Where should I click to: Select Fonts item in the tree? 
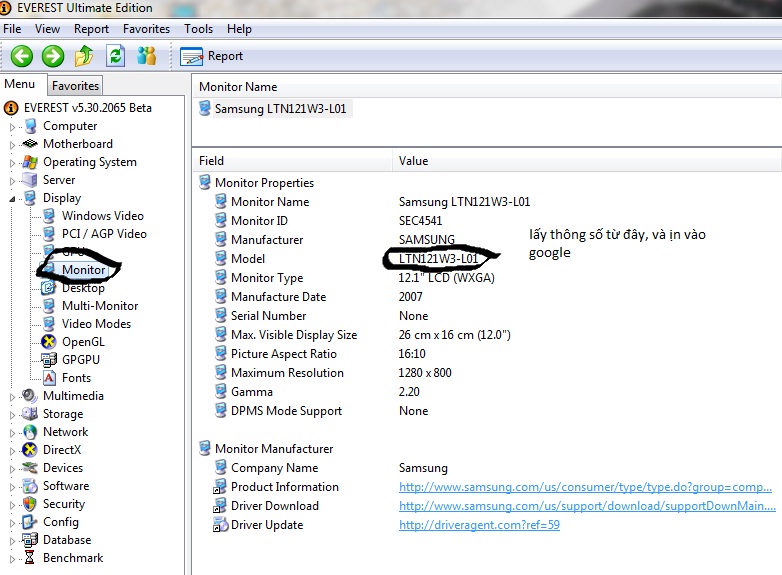click(x=76, y=378)
